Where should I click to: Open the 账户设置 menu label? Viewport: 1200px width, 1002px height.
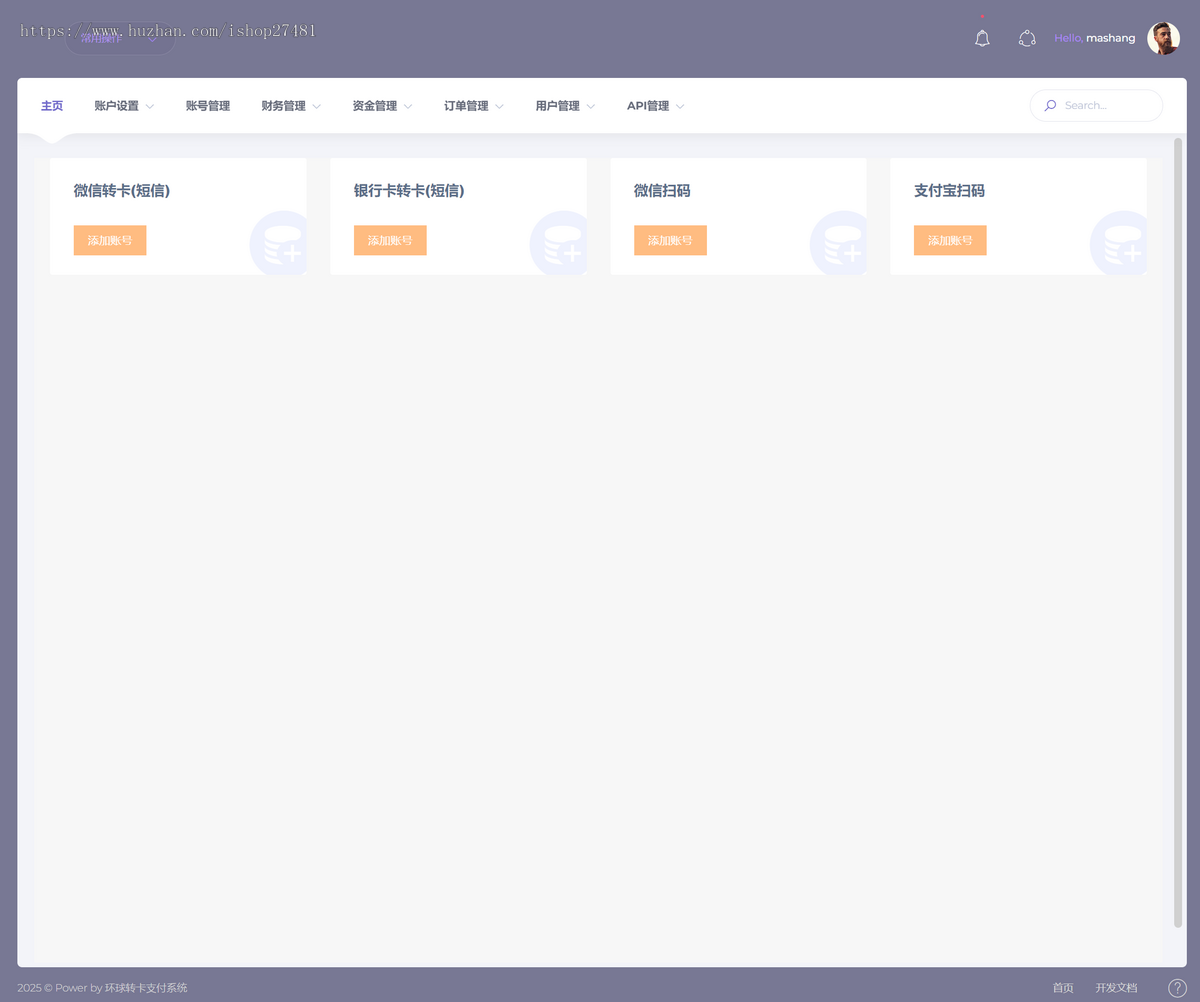pos(116,106)
